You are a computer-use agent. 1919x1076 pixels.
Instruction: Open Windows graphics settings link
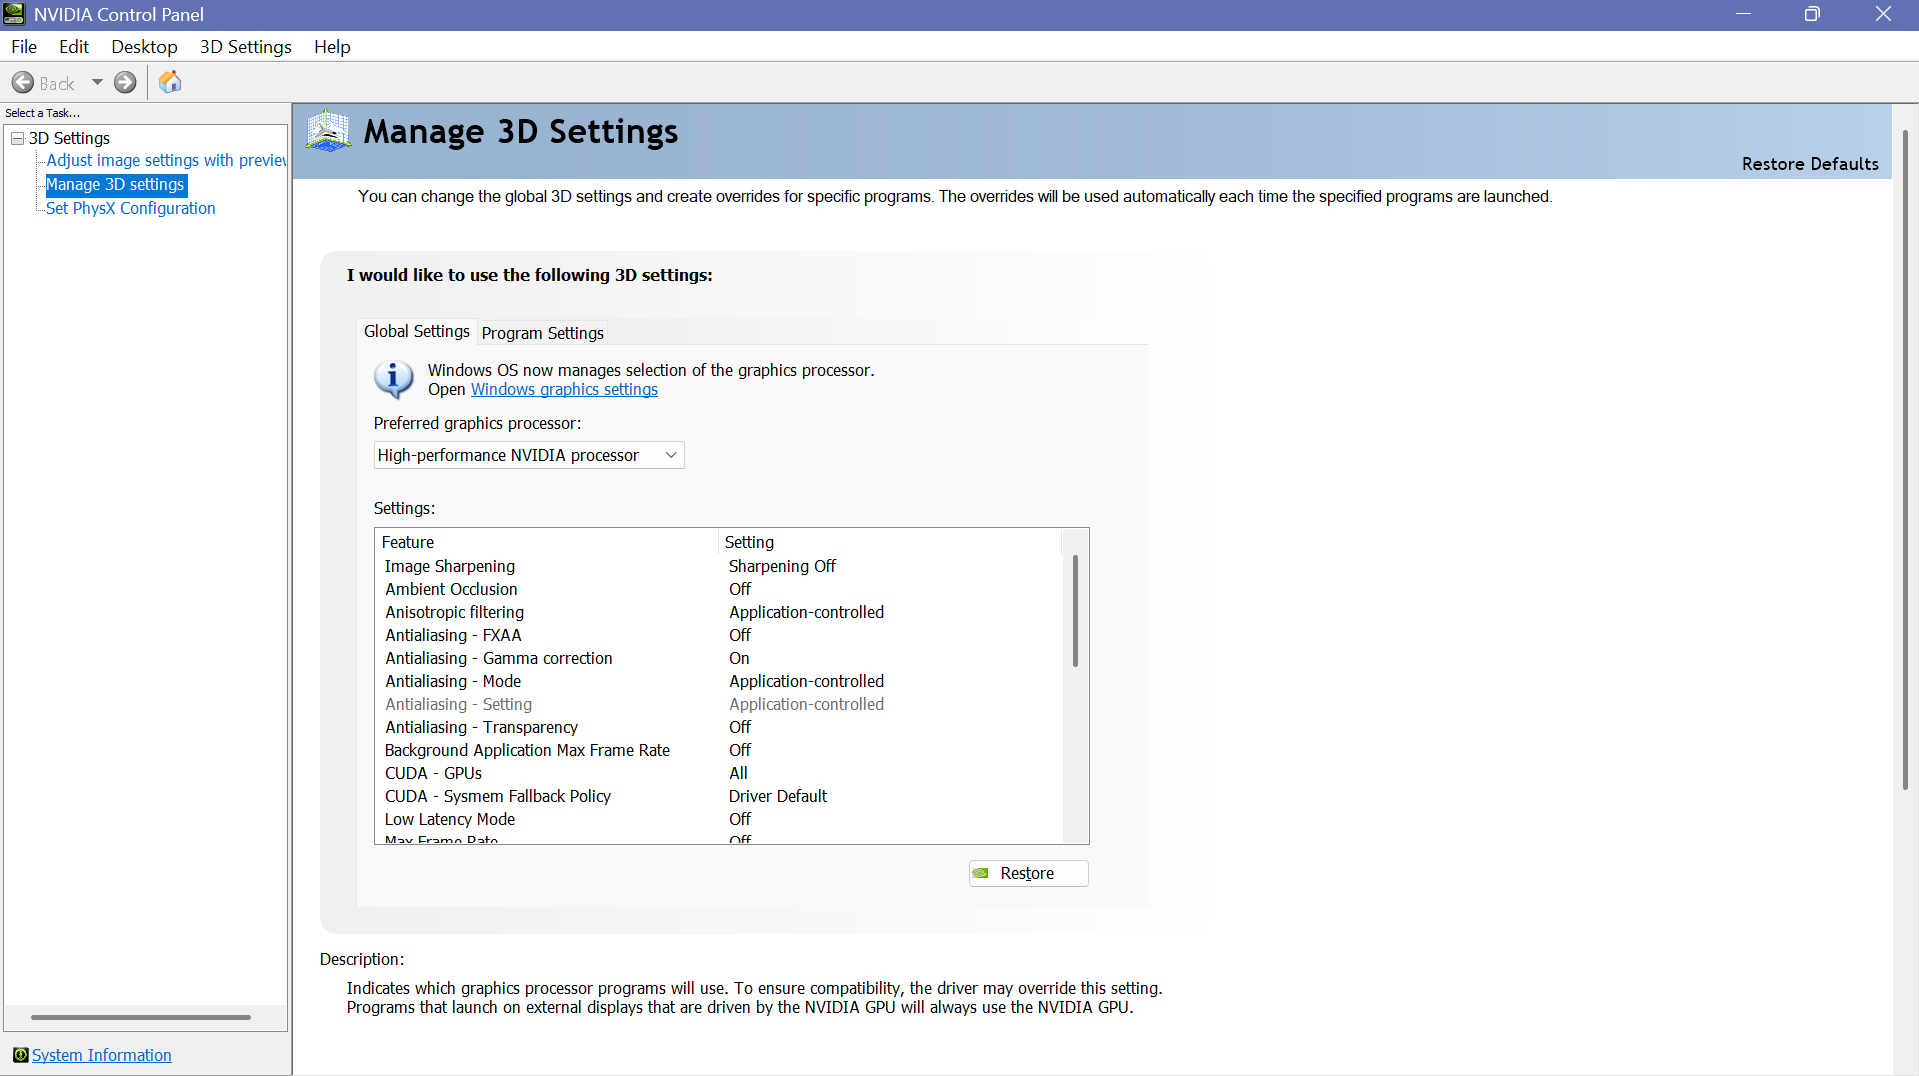tap(564, 389)
